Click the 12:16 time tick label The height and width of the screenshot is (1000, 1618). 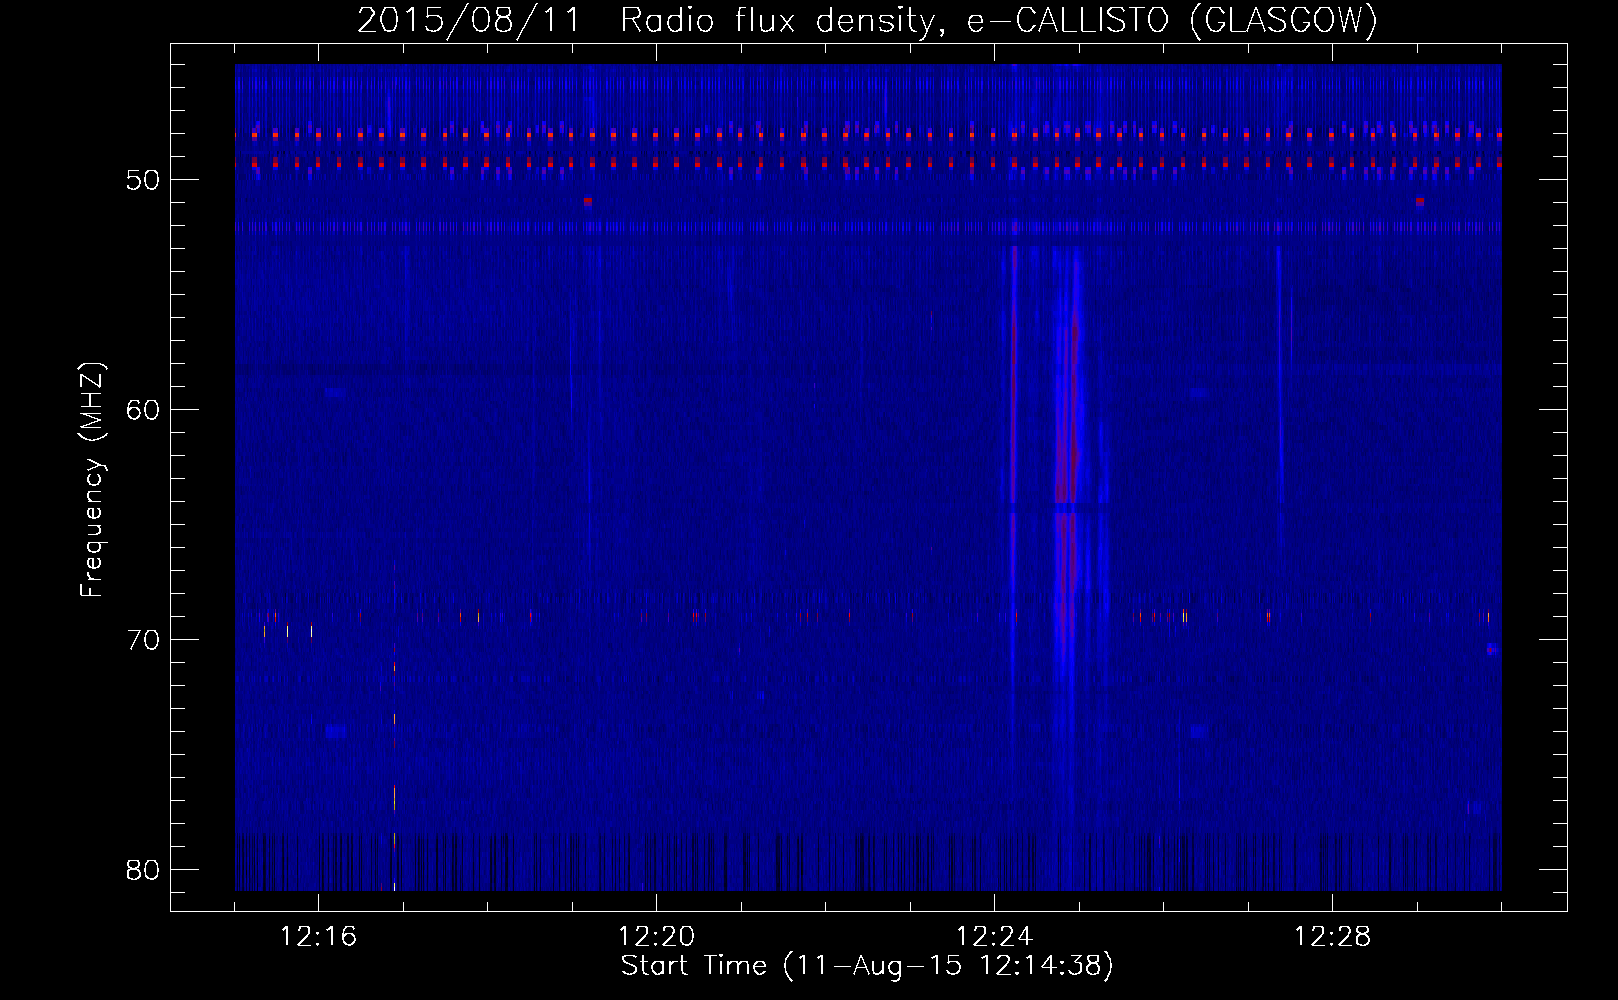[318, 937]
